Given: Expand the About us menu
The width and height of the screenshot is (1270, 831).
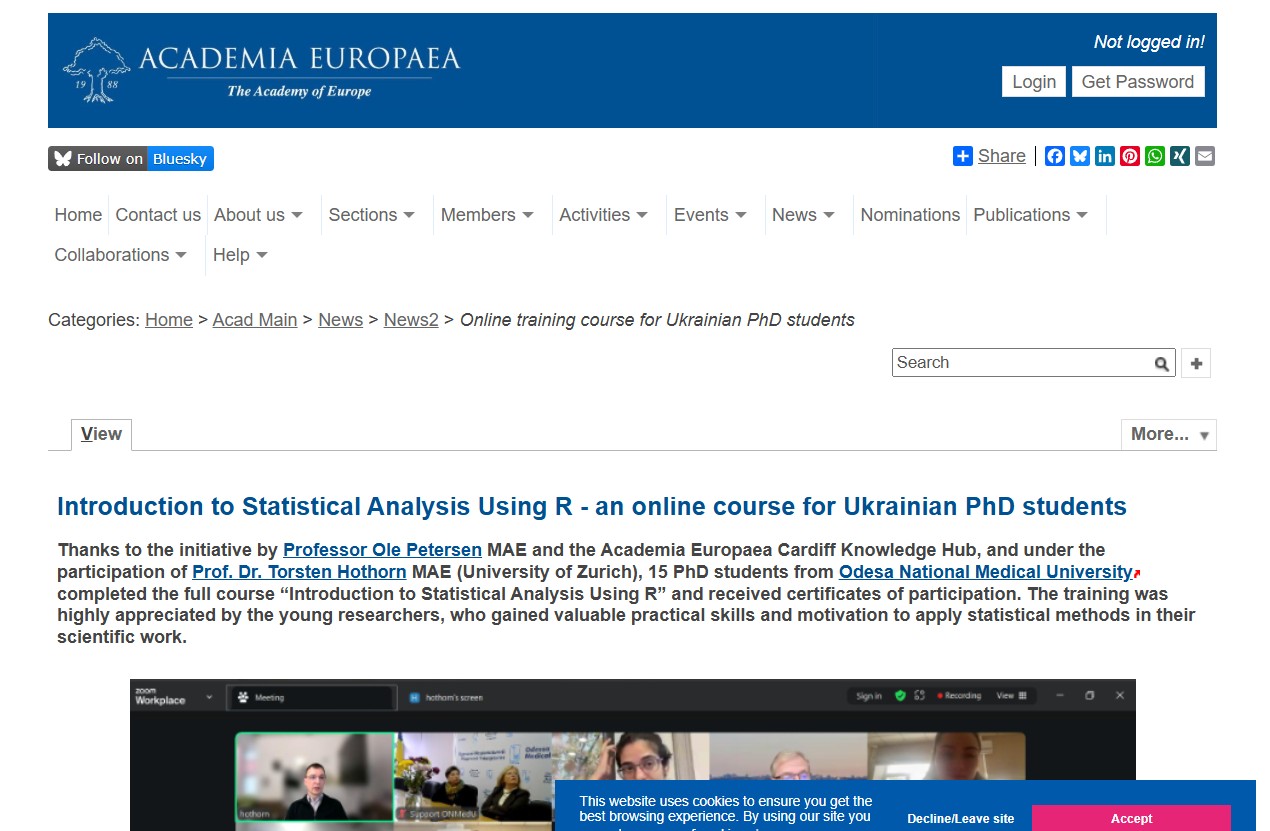Looking at the screenshot, I should tap(258, 215).
